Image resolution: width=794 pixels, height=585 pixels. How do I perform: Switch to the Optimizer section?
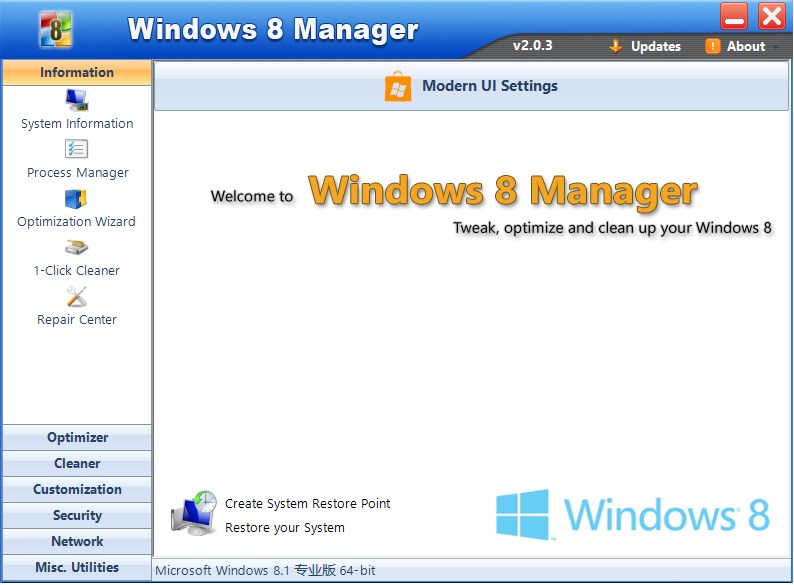tap(77, 438)
